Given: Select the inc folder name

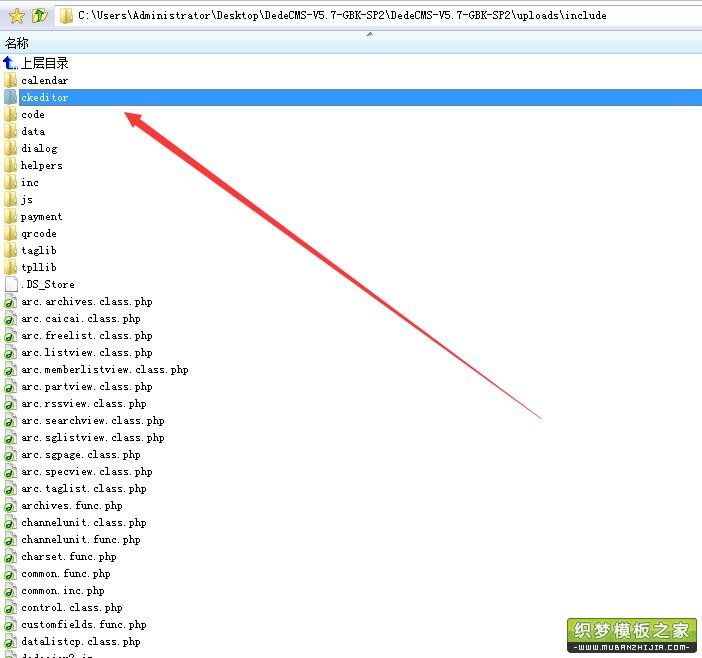Looking at the screenshot, I should pos(30,183).
